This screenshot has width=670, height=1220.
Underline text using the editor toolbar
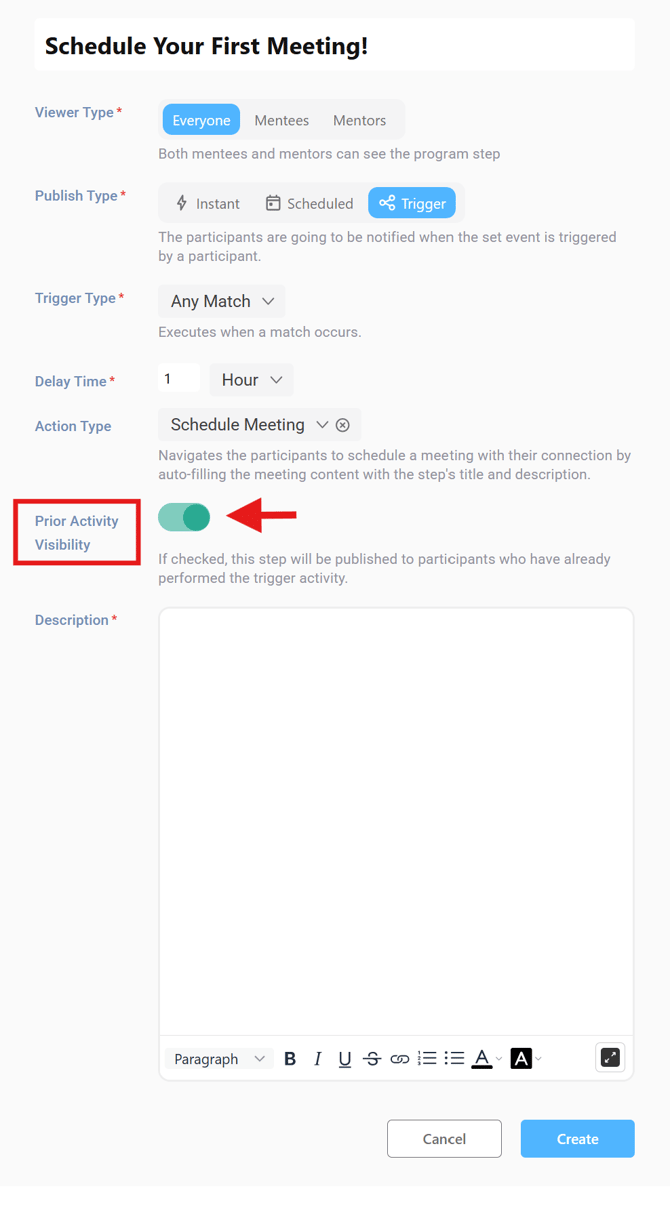(344, 1058)
